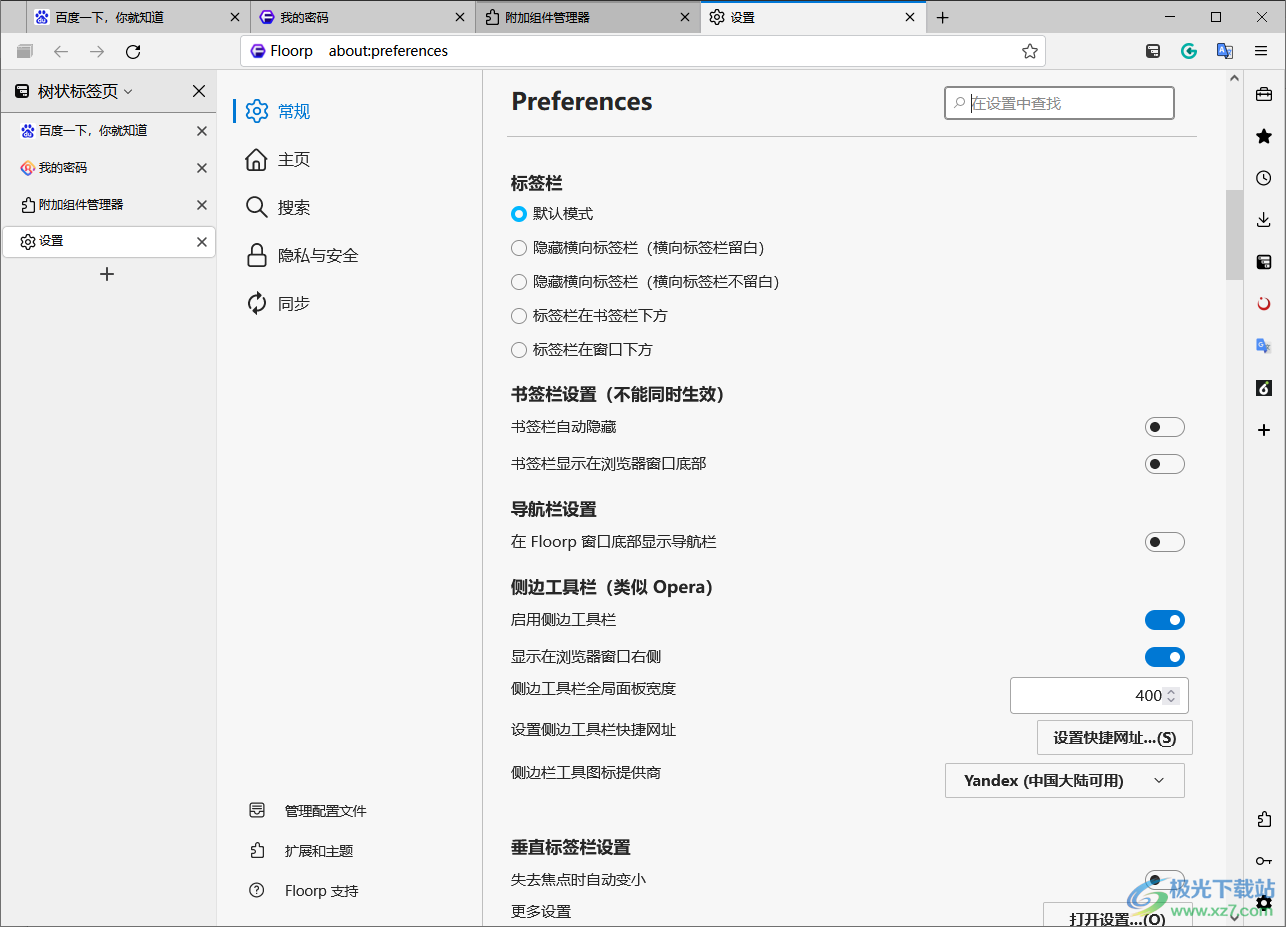
Task: Open the bookmarks star icon in the right sidebar
Action: click(x=1263, y=135)
